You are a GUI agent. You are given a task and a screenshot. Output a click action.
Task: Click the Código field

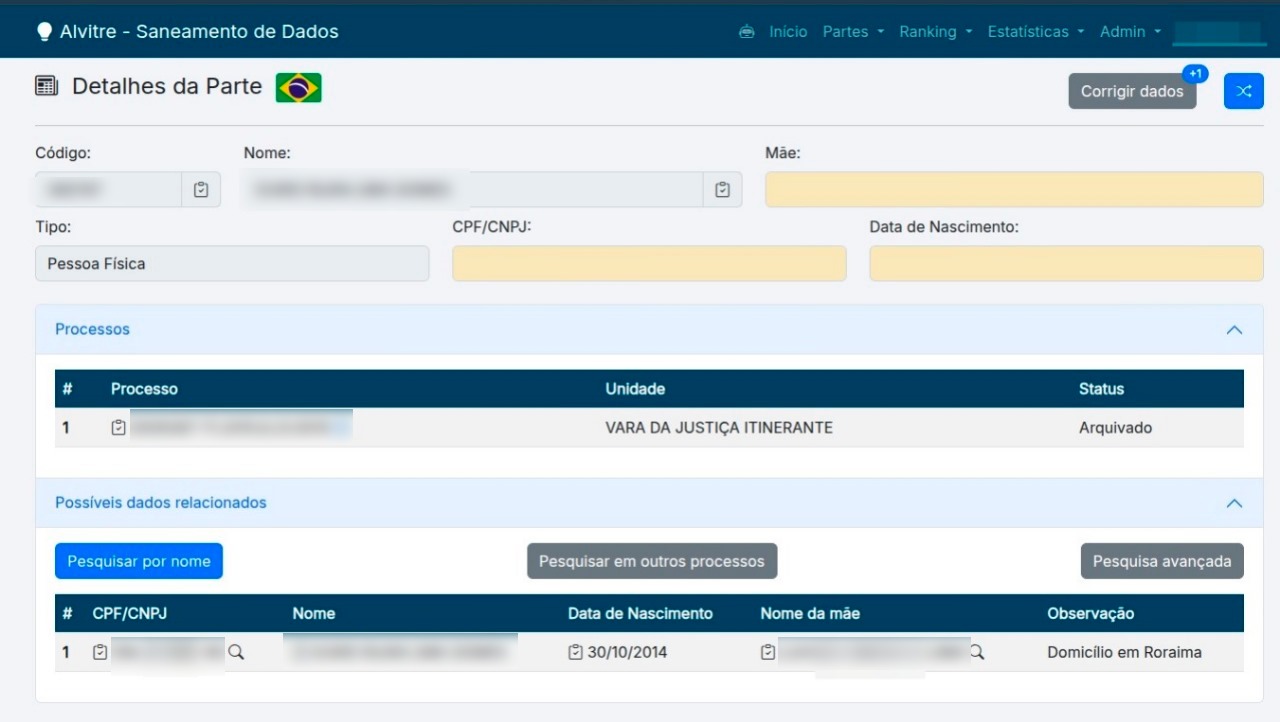[108, 189]
